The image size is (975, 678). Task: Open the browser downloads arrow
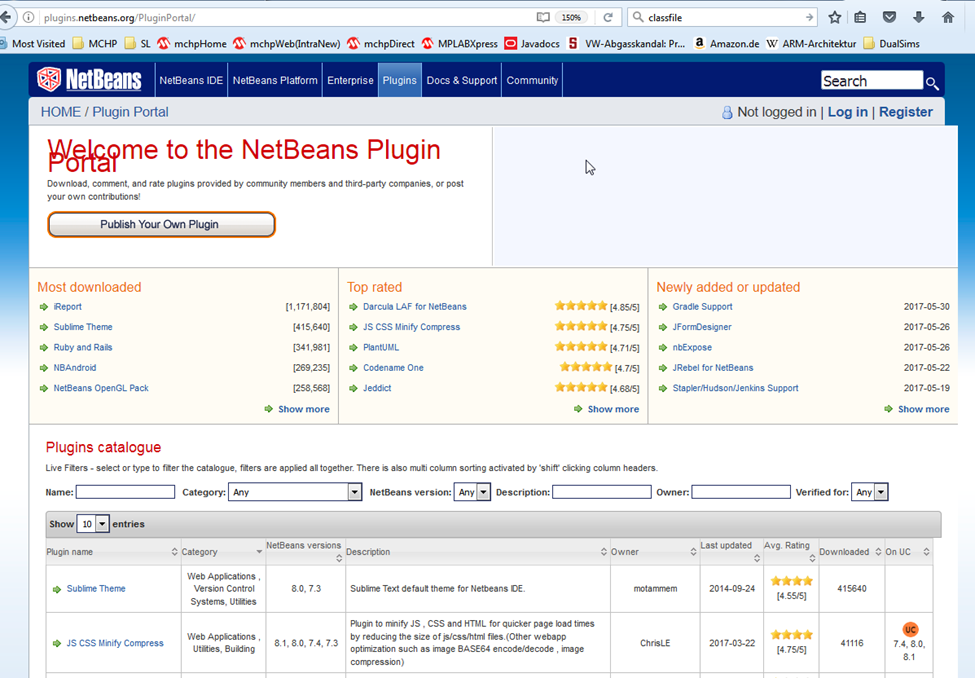918,17
